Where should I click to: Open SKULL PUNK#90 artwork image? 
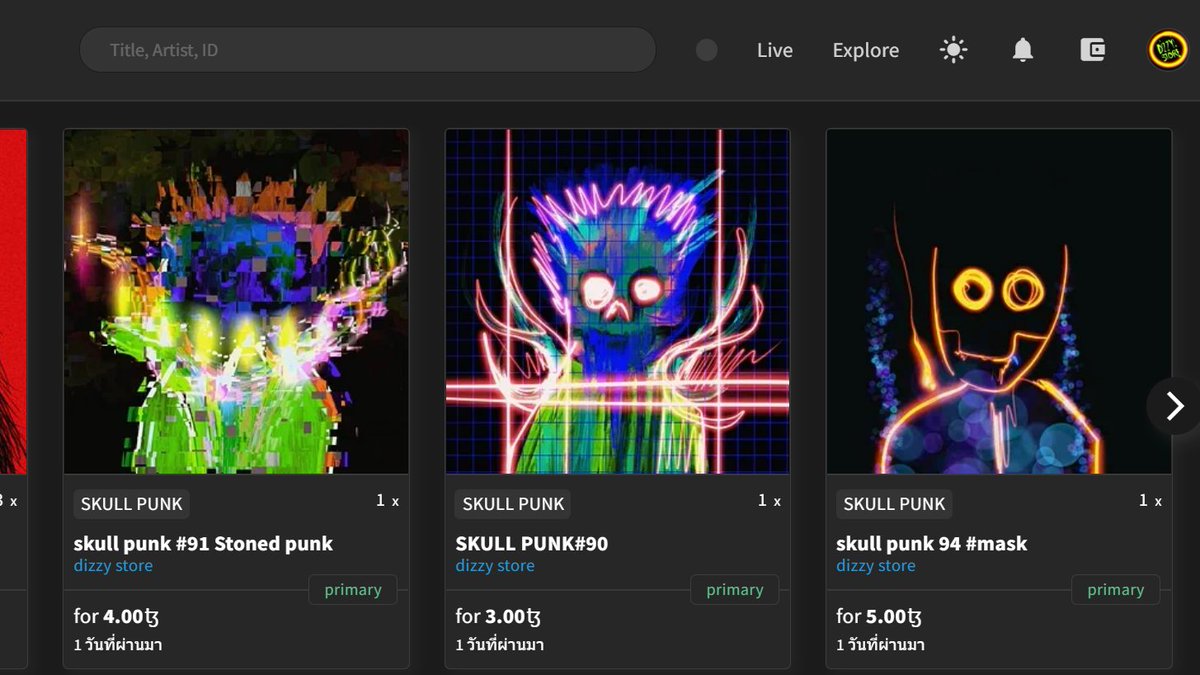[617, 301]
